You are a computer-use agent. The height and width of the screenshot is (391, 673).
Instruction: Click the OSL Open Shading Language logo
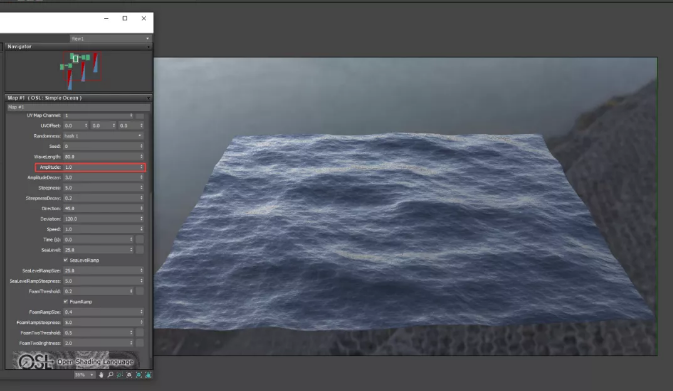76,361
